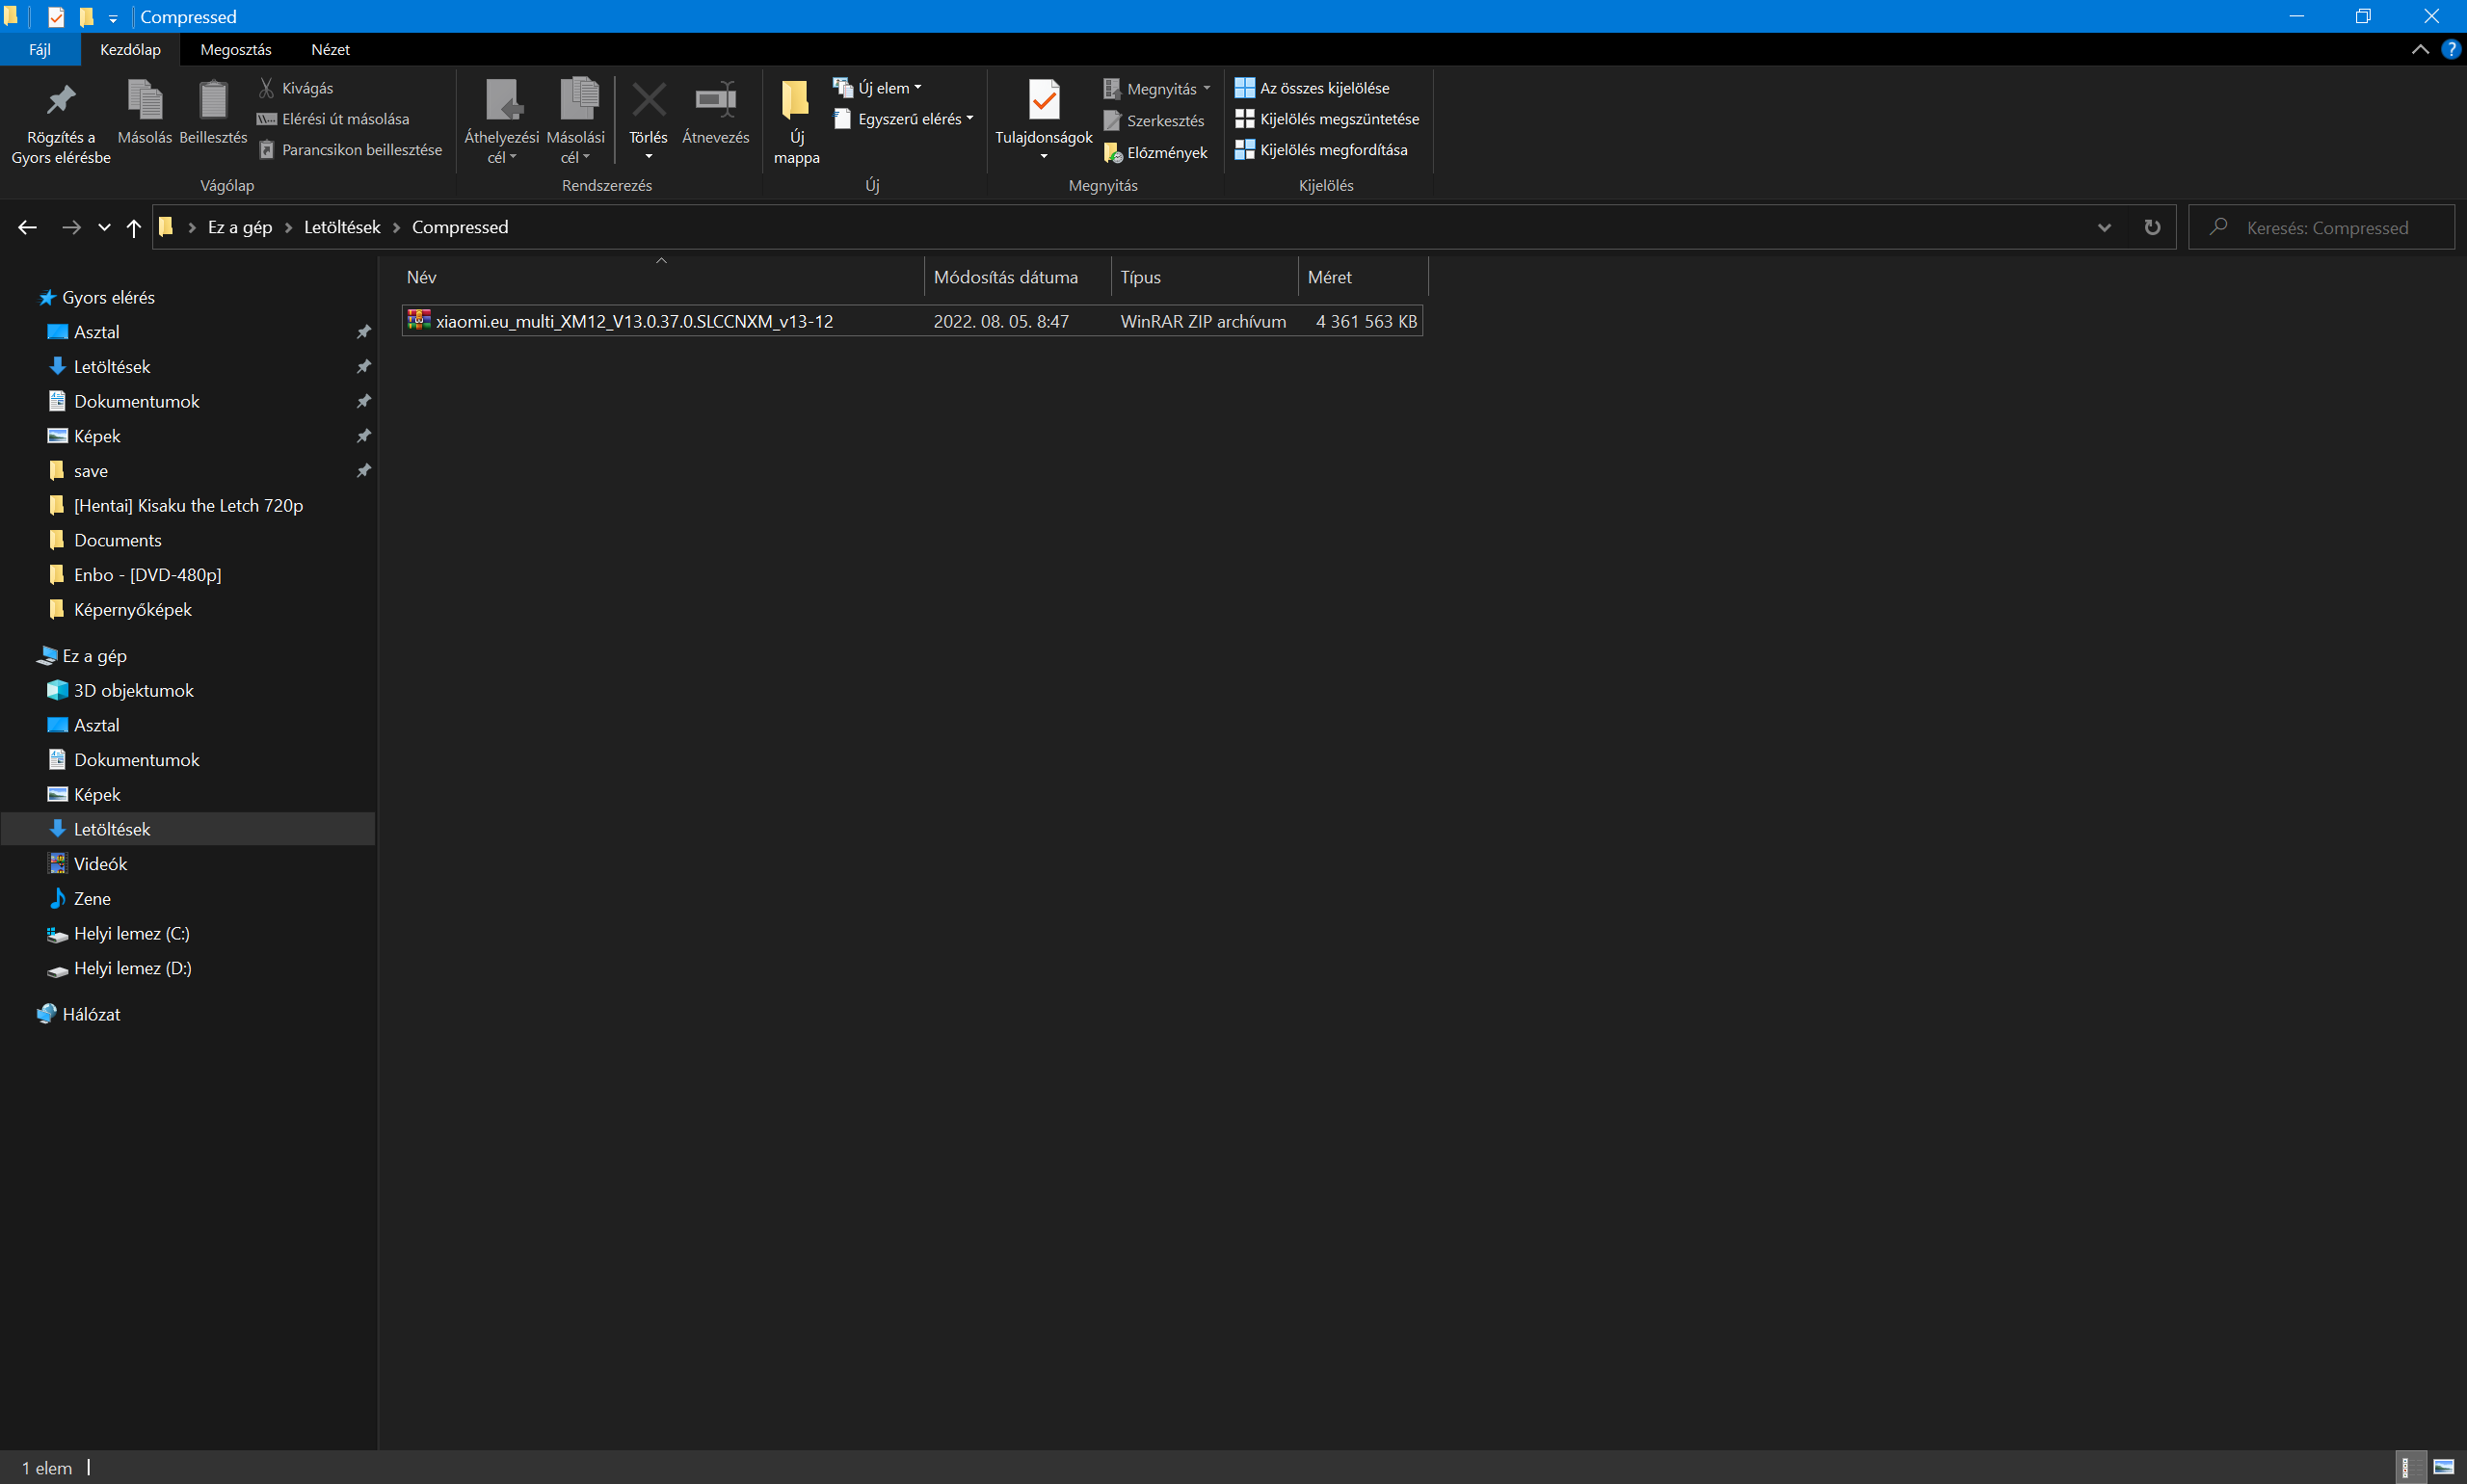Click Az összes kijelölése

click(x=1312, y=88)
